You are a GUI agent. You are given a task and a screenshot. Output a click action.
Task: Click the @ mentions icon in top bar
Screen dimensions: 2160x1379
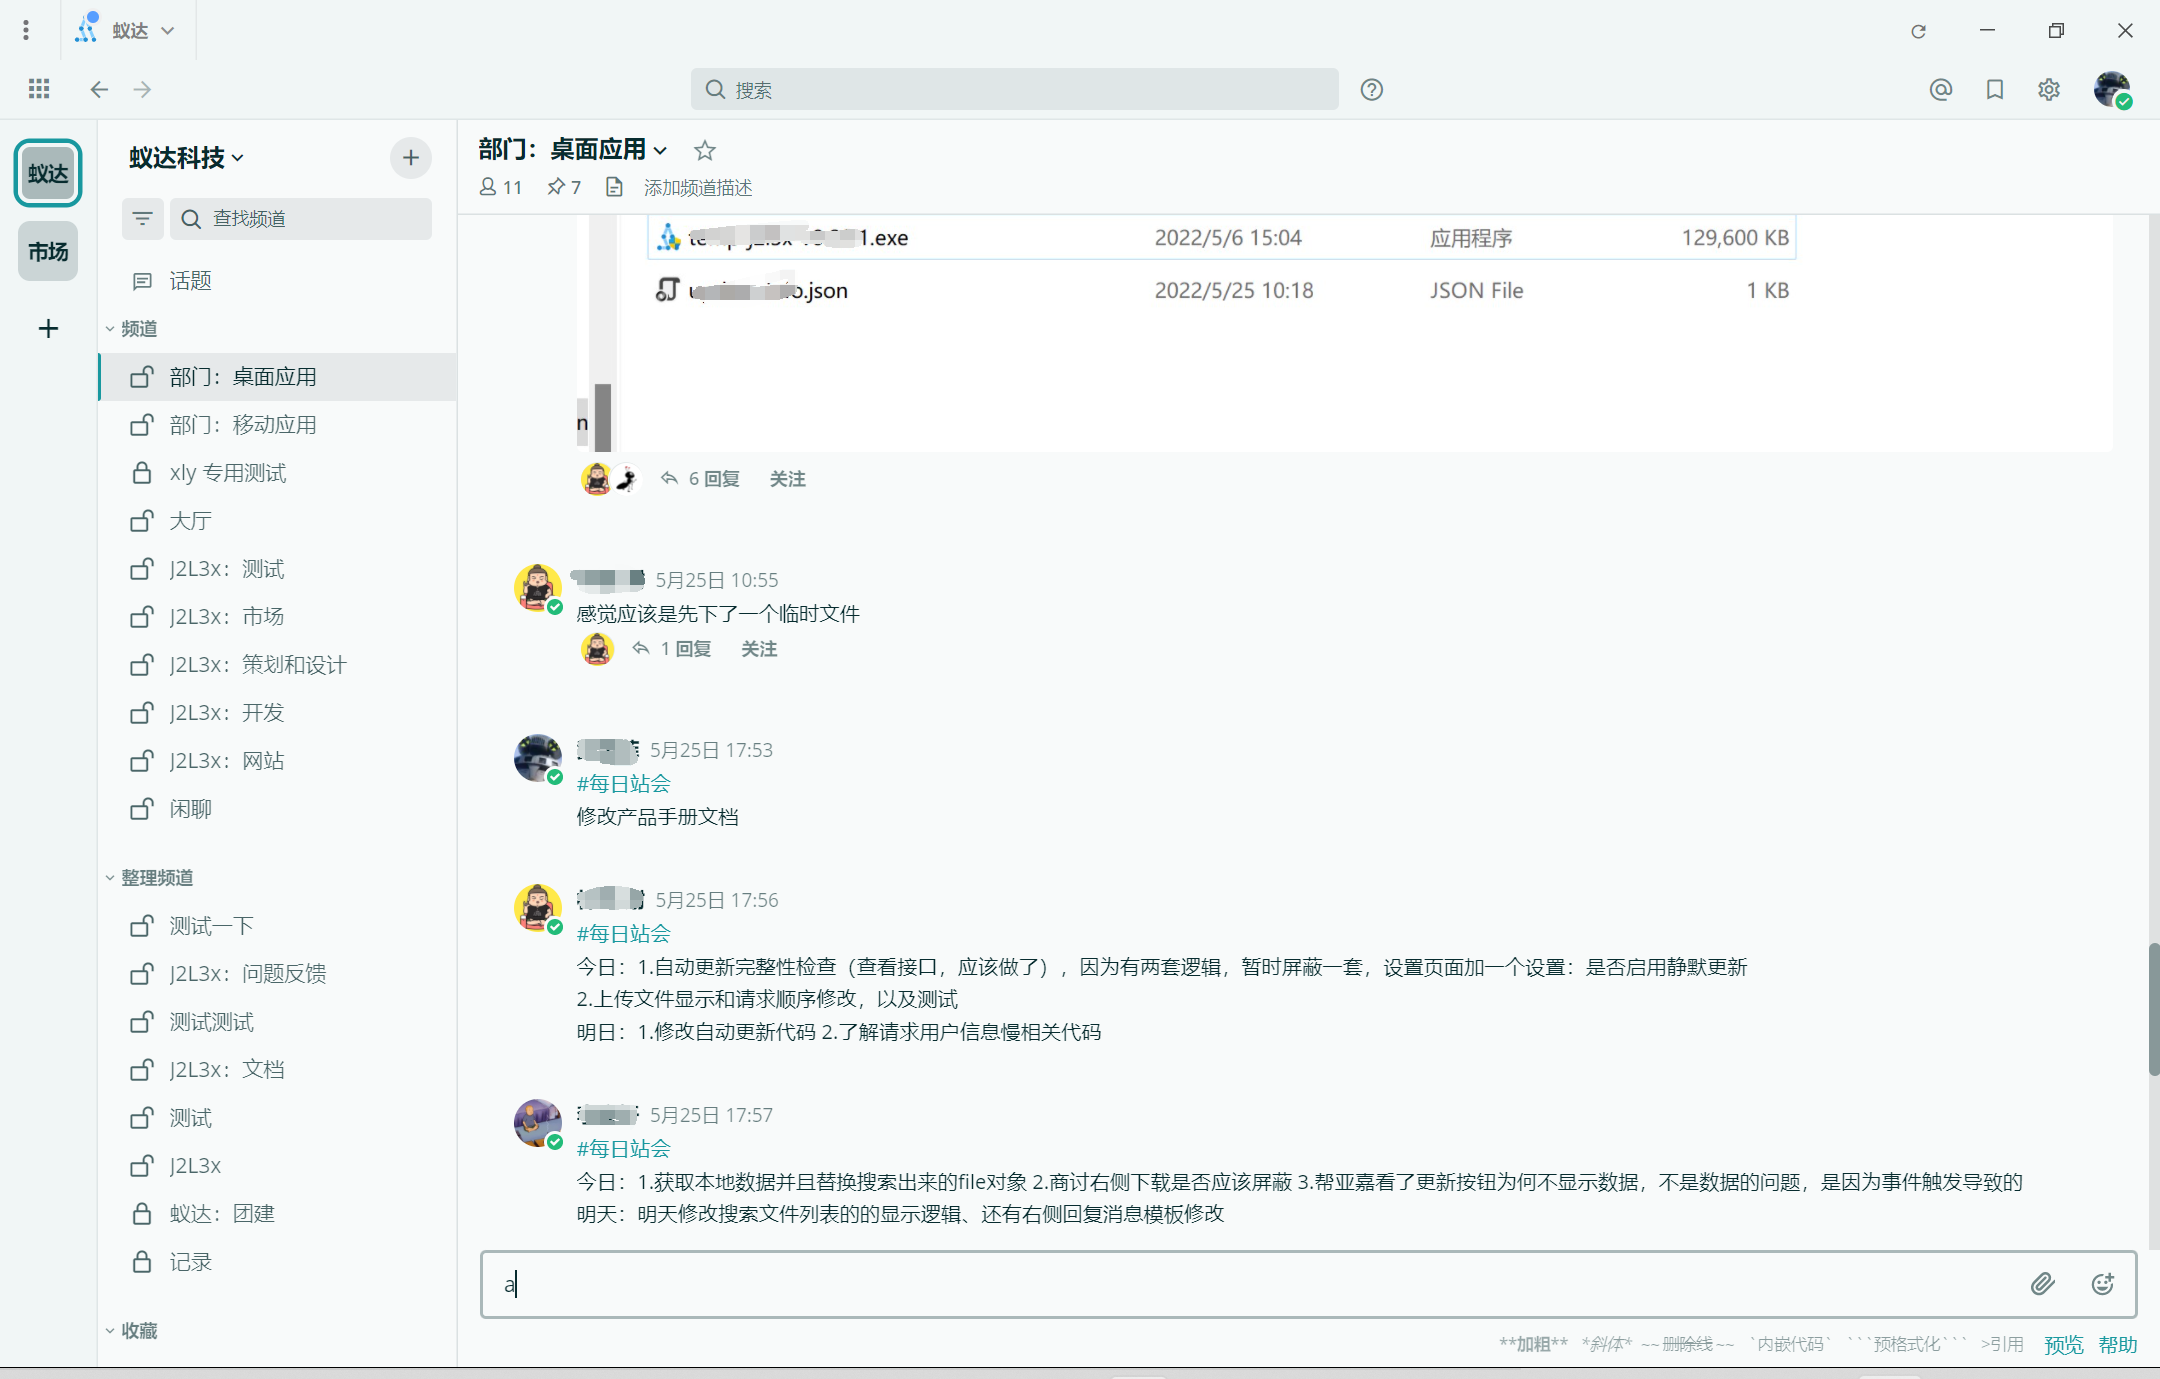(x=1940, y=89)
